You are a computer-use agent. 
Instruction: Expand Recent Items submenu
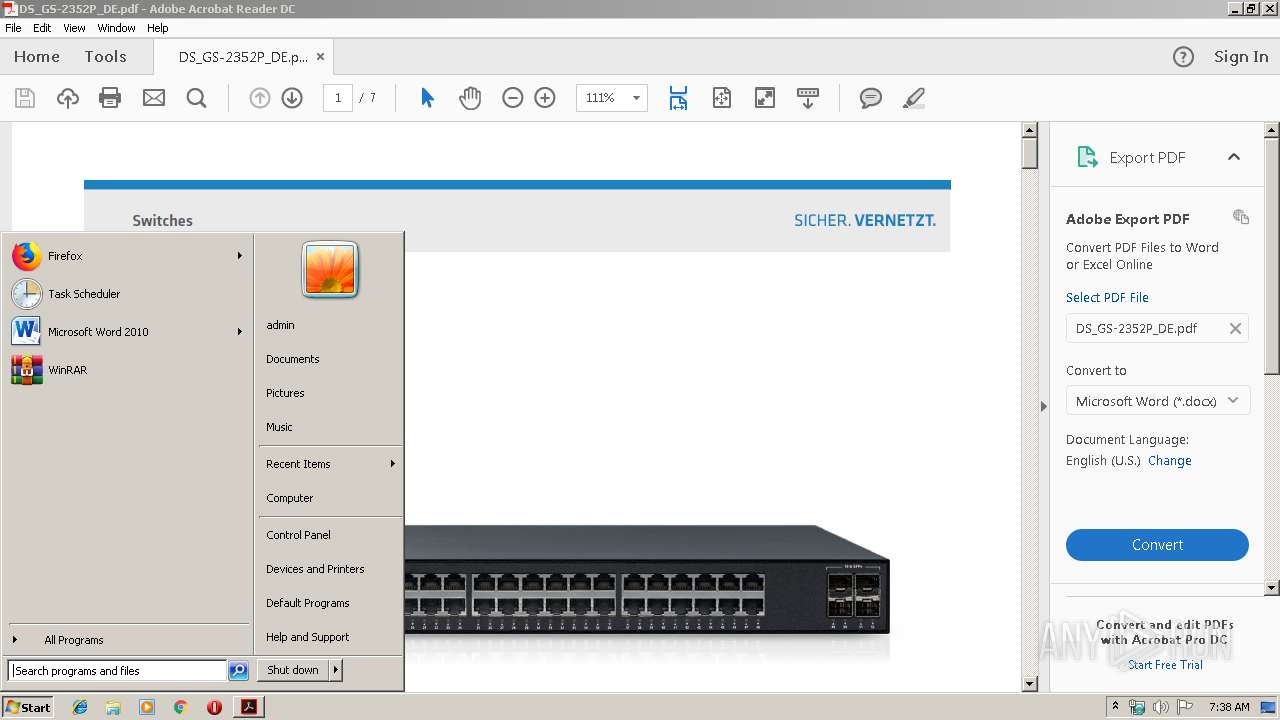330,464
